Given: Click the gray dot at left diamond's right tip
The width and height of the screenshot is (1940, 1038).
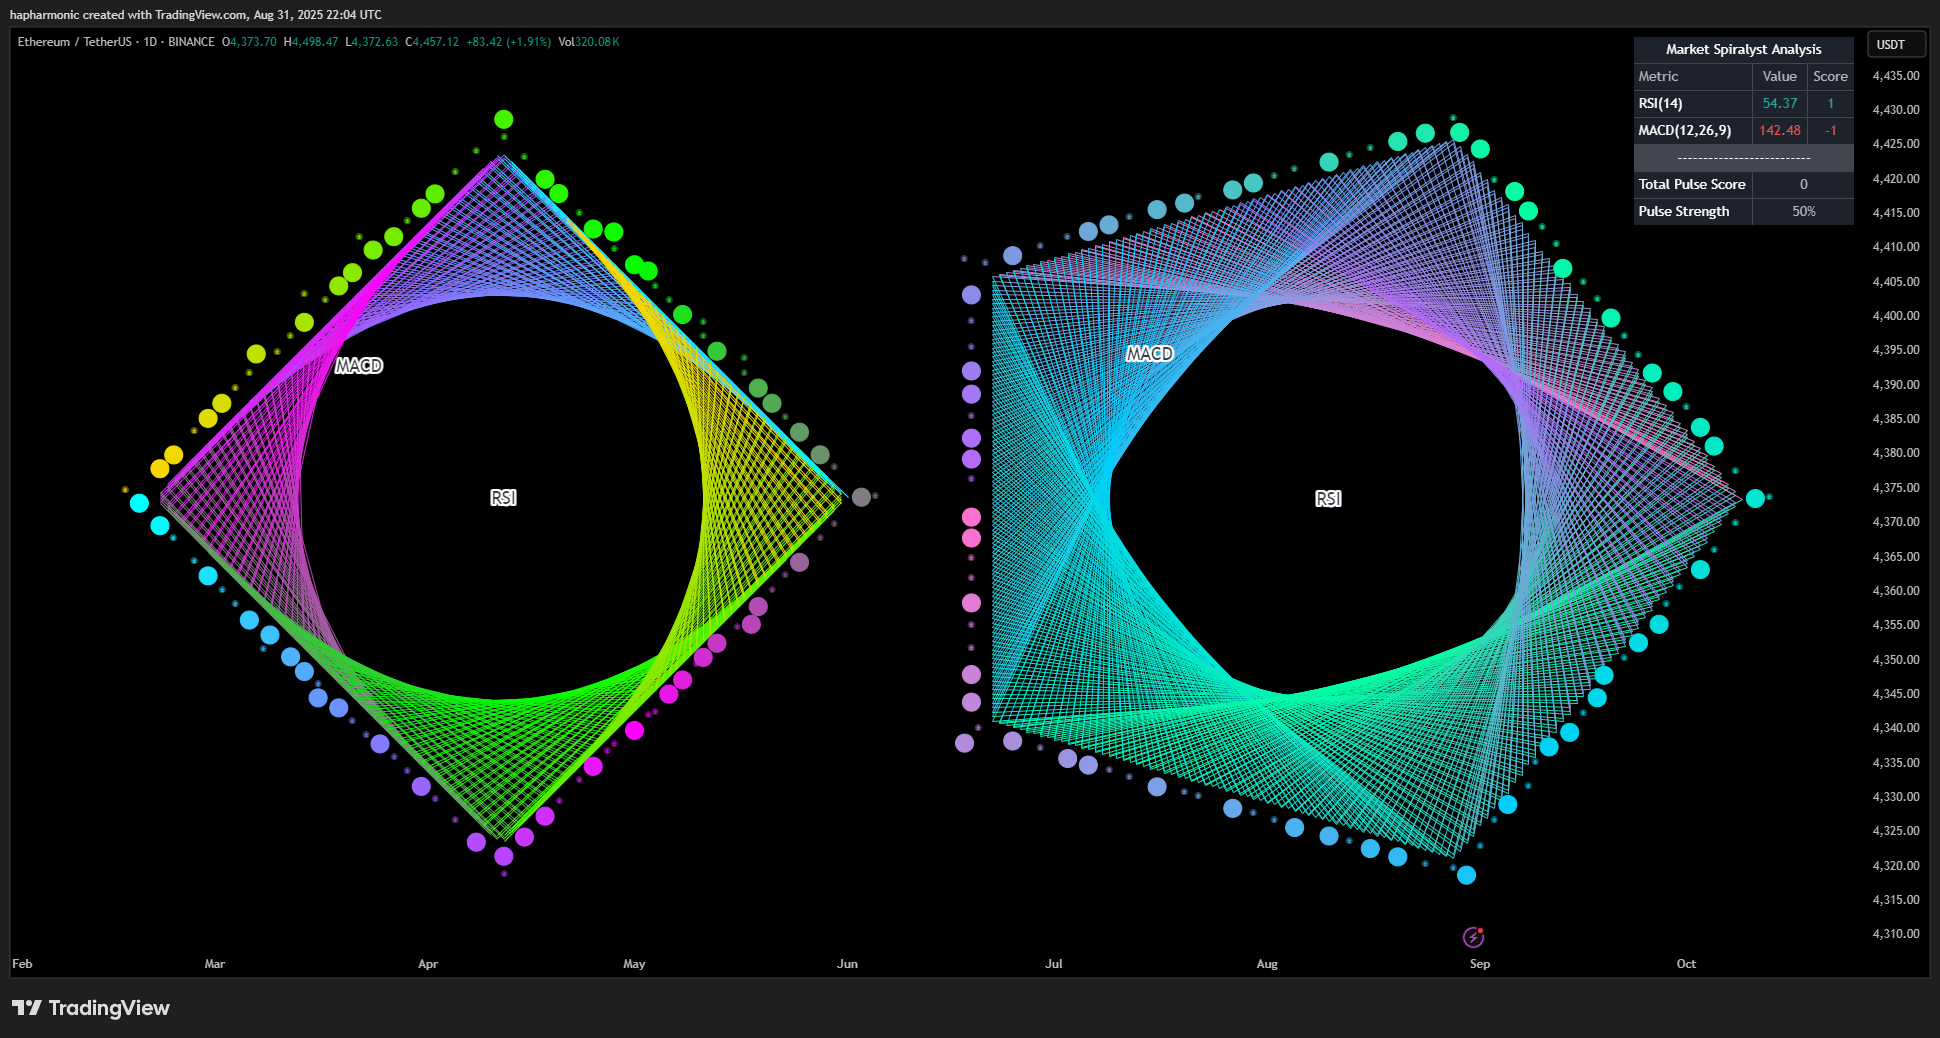Looking at the screenshot, I should point(861,497).
